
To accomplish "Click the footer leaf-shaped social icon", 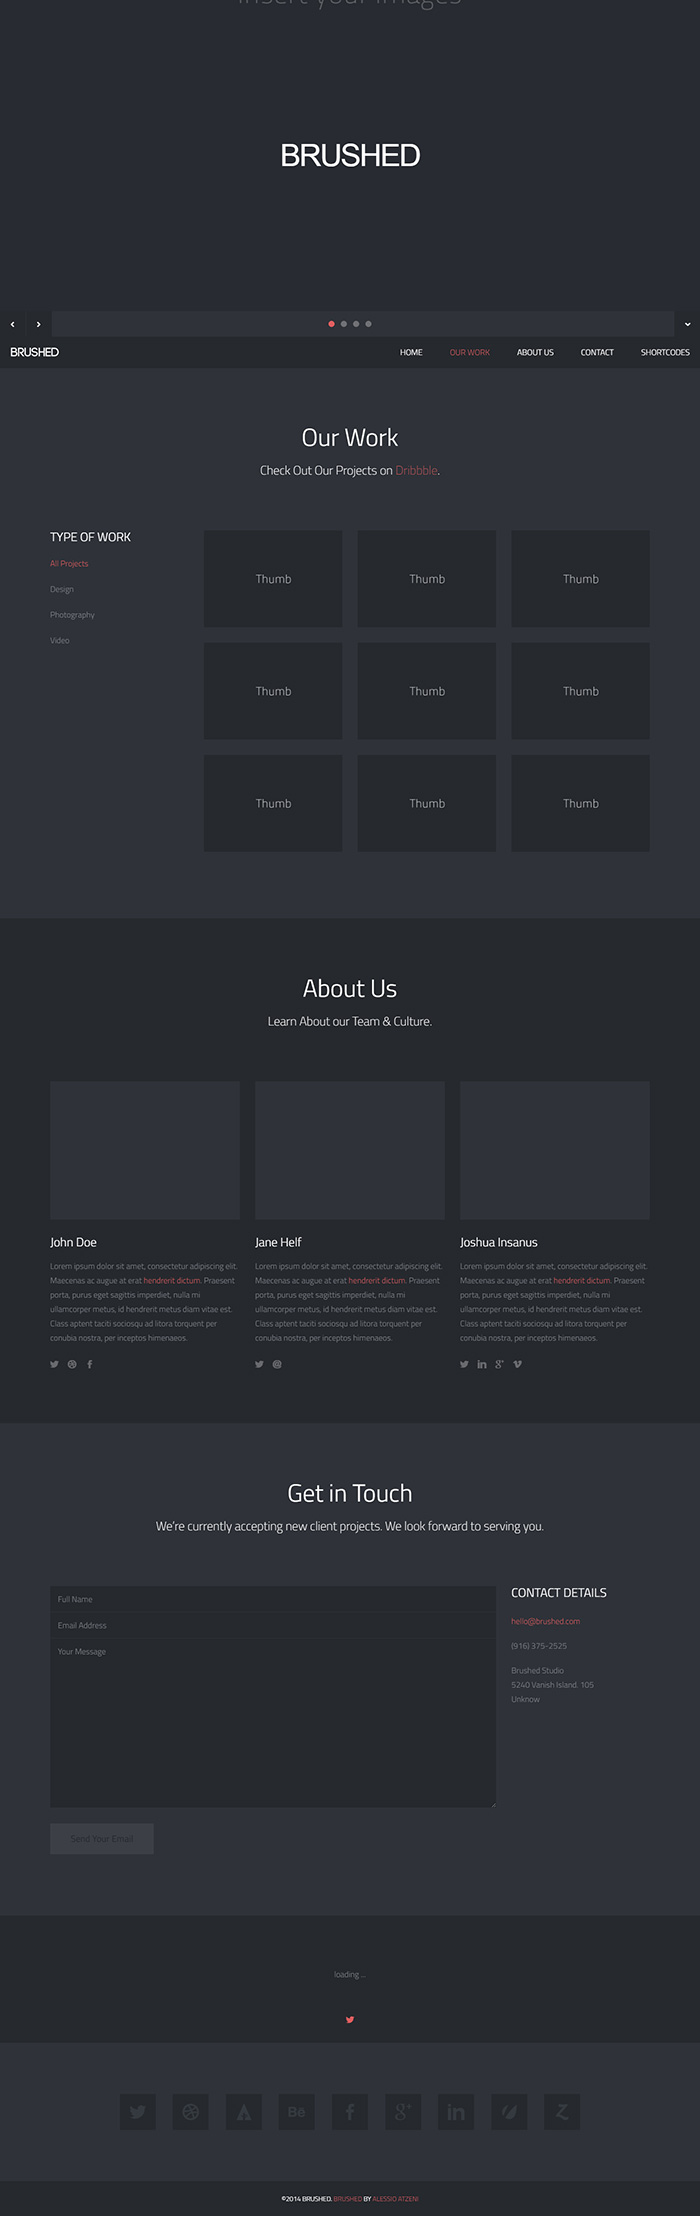I will pos(509,2111).
